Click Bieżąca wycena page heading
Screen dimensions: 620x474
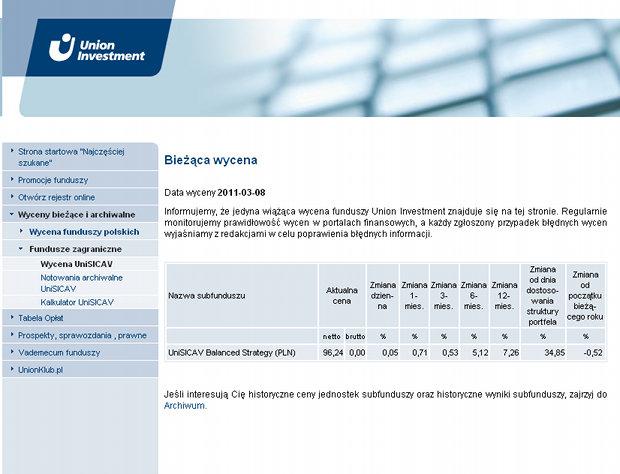211,160
